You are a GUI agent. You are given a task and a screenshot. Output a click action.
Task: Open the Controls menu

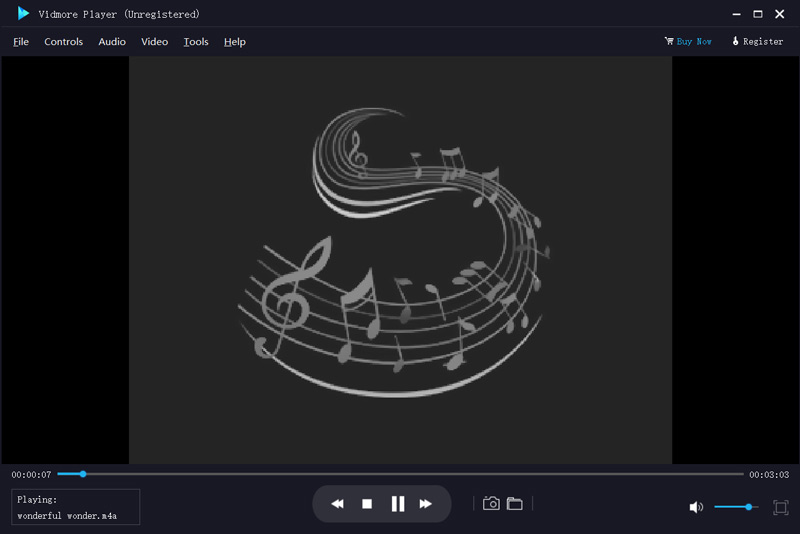tap(64, 42)
